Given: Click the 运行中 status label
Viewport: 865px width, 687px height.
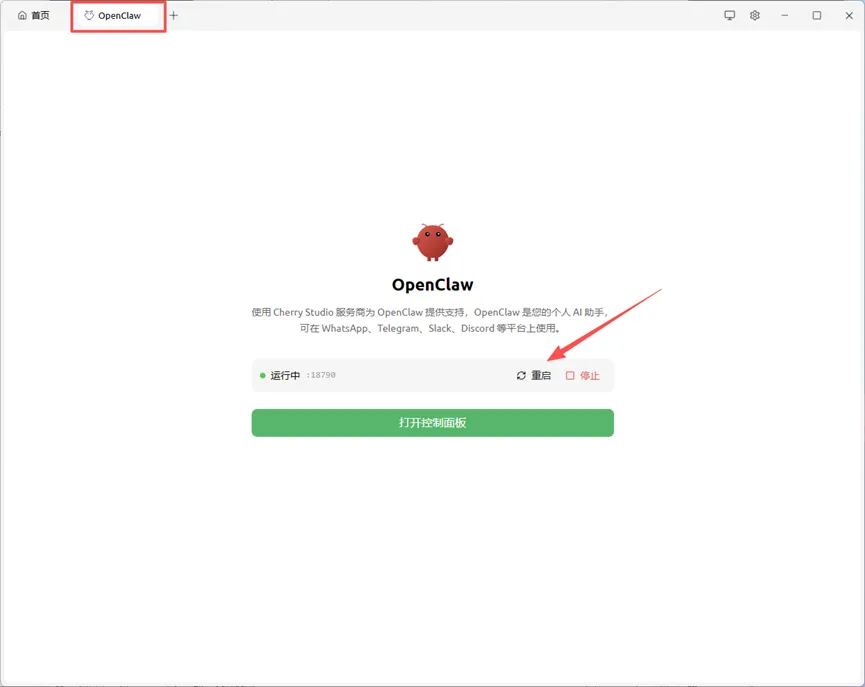Looking at the screenshot, I should [x=285, y=375].
